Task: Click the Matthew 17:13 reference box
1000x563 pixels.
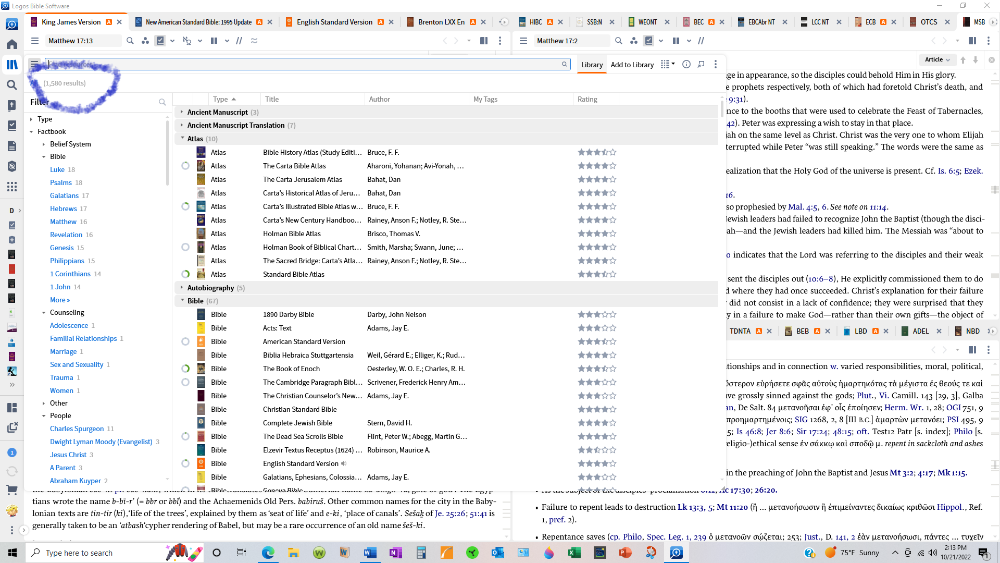Action: 83,41
